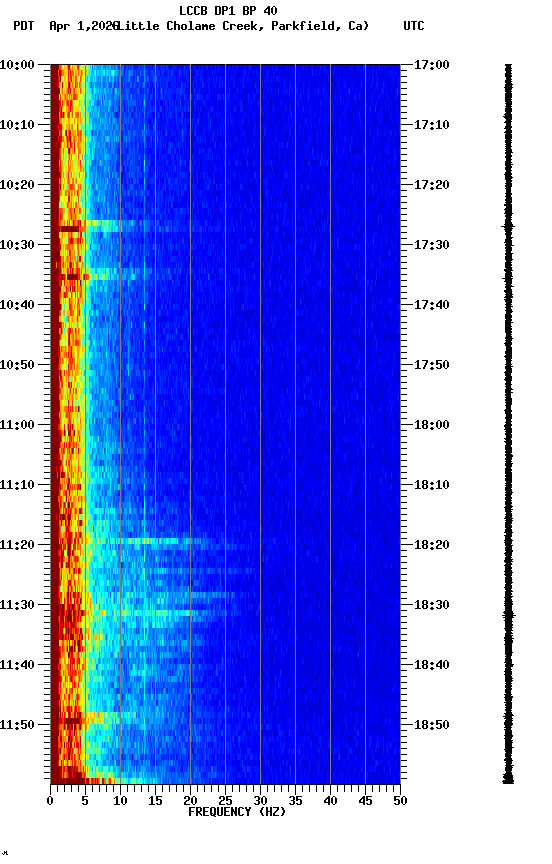Image resolution: width=552 pixels, height=864 pixels.
Task: Click the 'UTC' timezone label
Action: tap(414, 26)
